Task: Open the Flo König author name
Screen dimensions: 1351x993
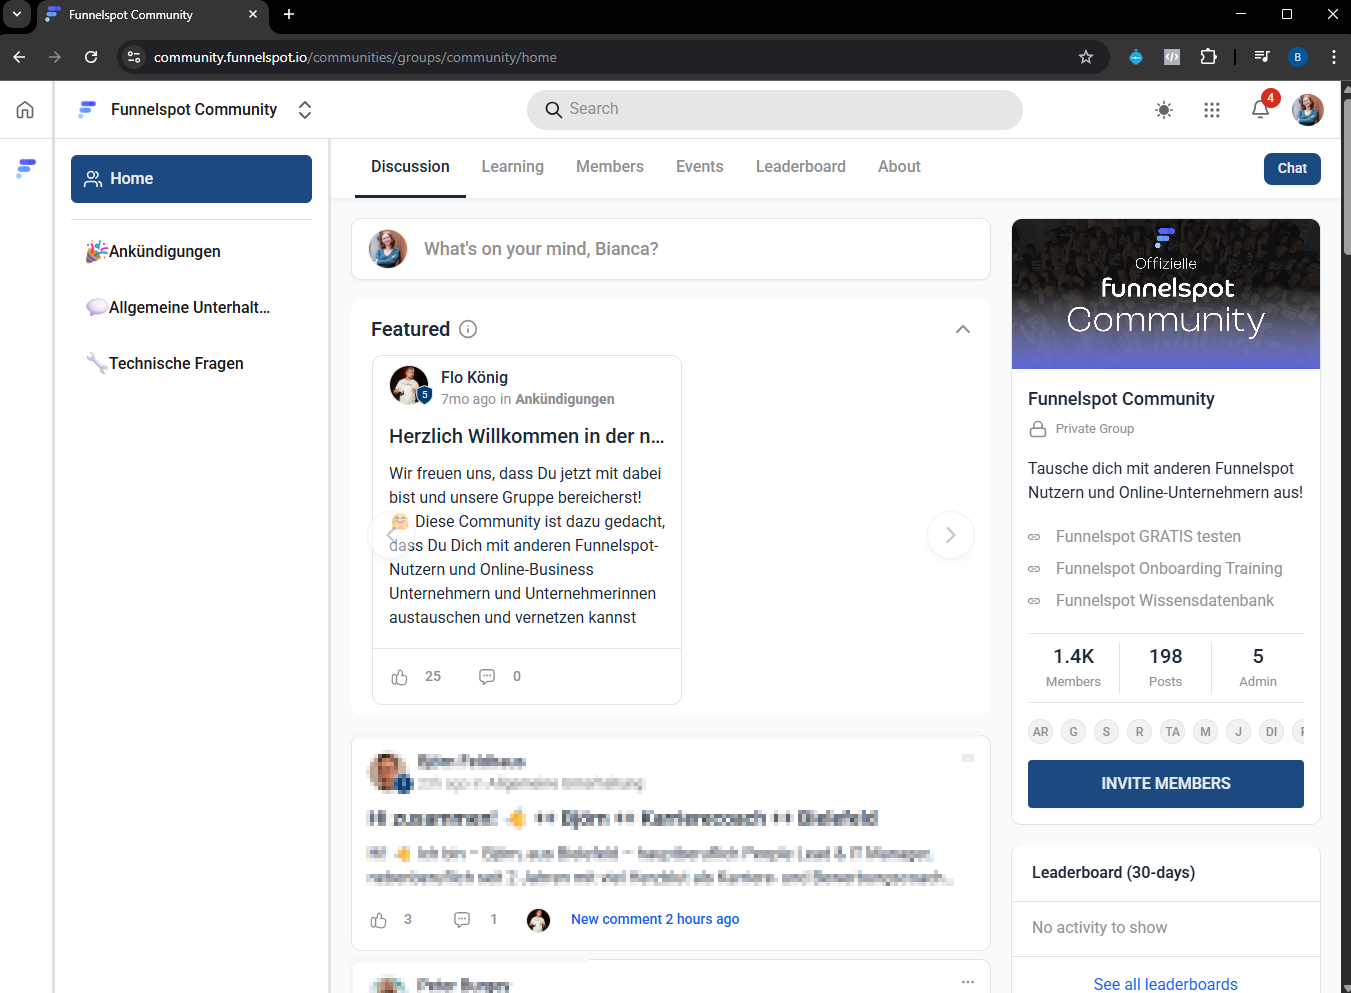Action: [x=474, y=377]
